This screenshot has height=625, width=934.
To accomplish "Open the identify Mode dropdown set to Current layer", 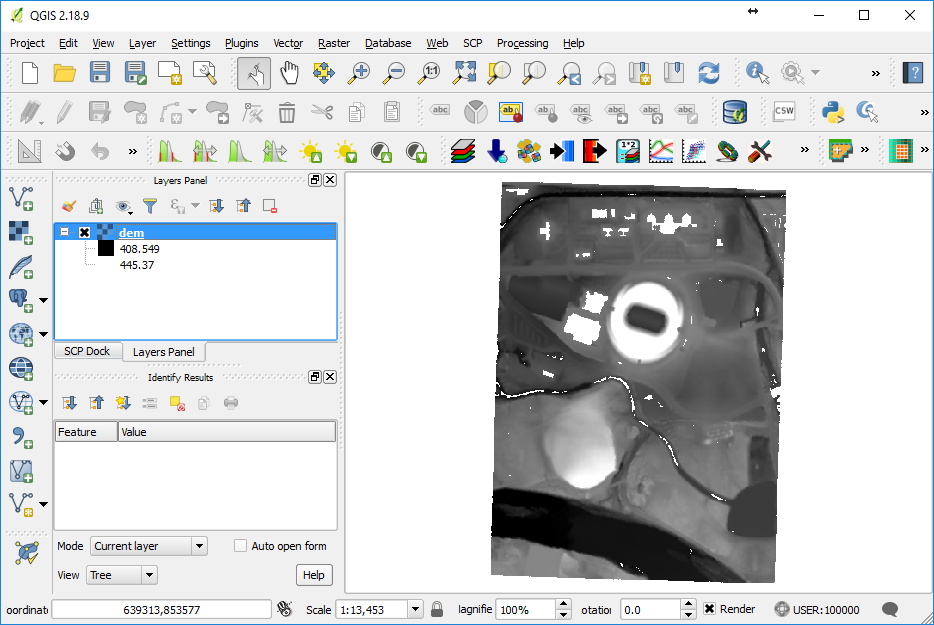I will (x=148, y=545).
